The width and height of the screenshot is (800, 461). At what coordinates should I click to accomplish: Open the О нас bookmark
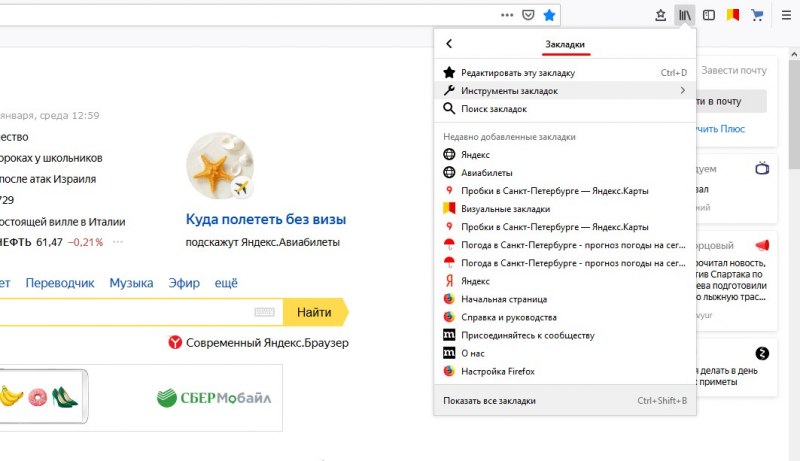pyautogui.click(x=565, y=353)
